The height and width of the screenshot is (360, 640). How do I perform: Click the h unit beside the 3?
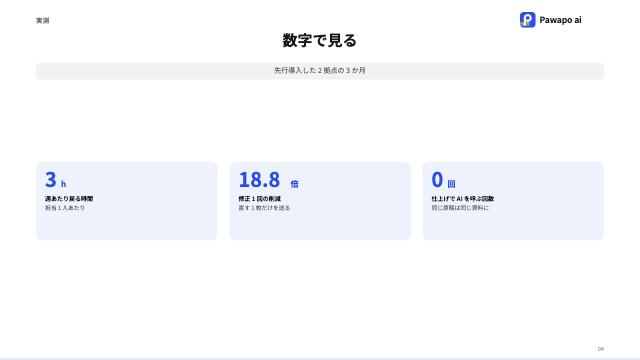[63, 184]
